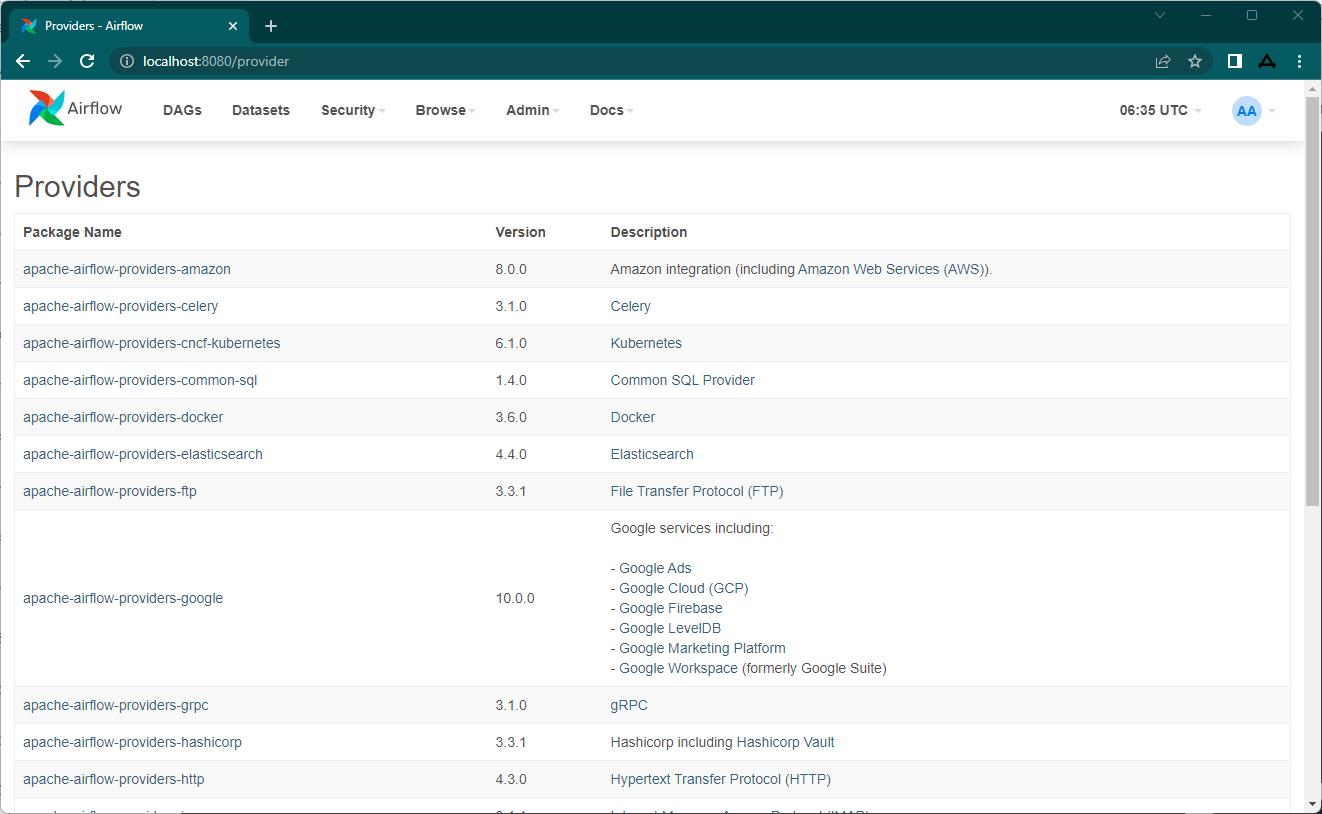Open the DAGs page
Viewport: 1322px width, 814px height.
[182, 110]
